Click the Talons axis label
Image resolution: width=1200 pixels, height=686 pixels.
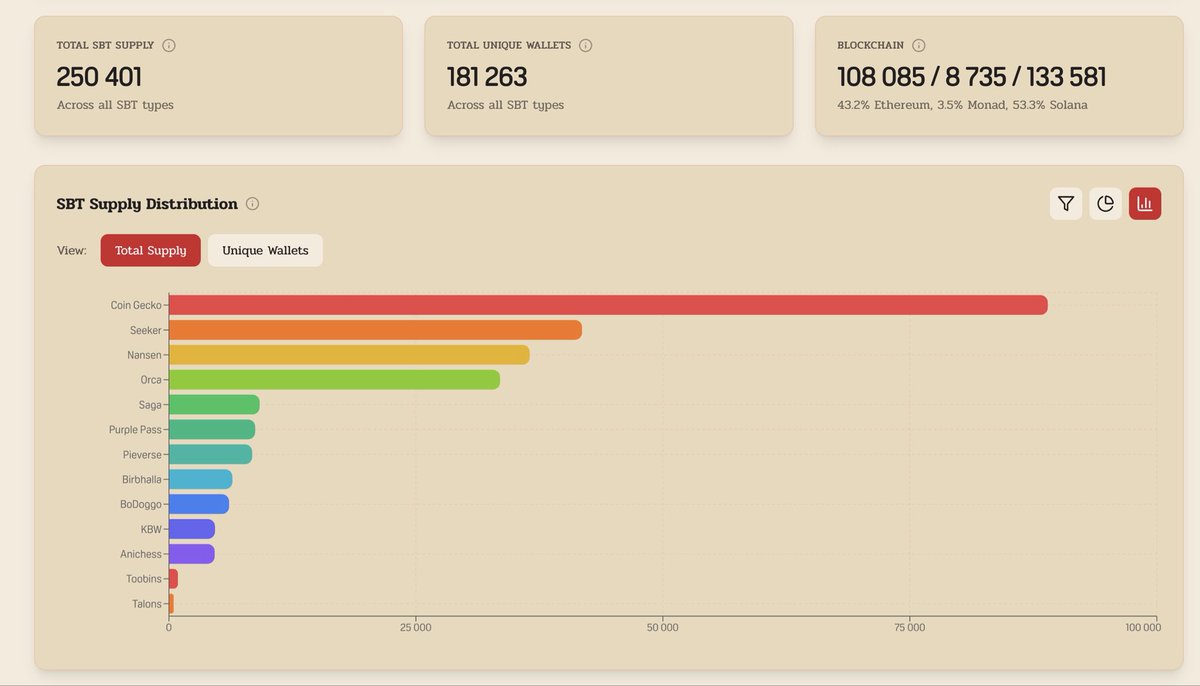coord(147,604)
